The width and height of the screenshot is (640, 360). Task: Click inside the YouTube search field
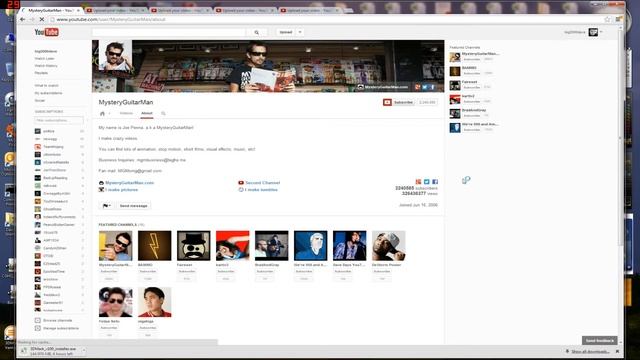click(169, 32)
